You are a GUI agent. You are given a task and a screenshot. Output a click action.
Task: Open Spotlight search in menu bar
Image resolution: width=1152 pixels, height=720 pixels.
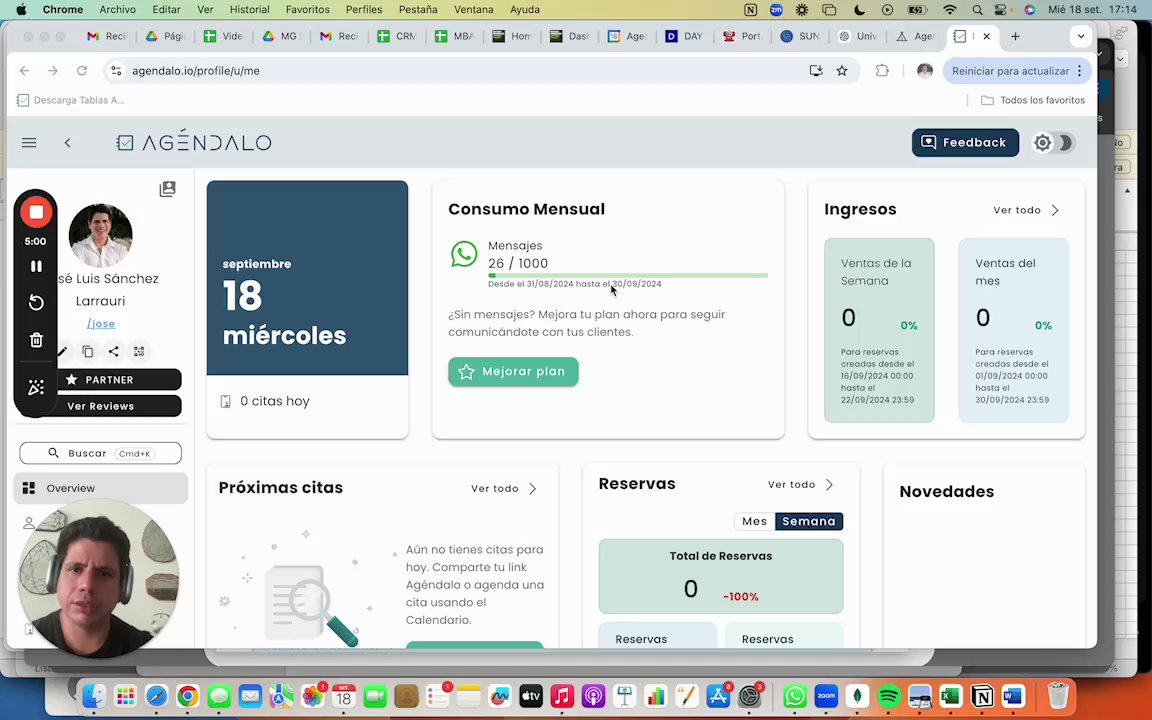[x=976, y=10]
